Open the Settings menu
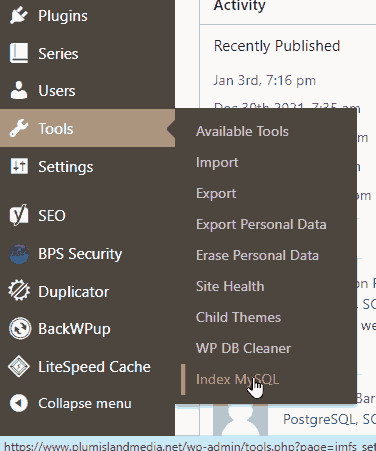376x451 pixels. [66, 167]
